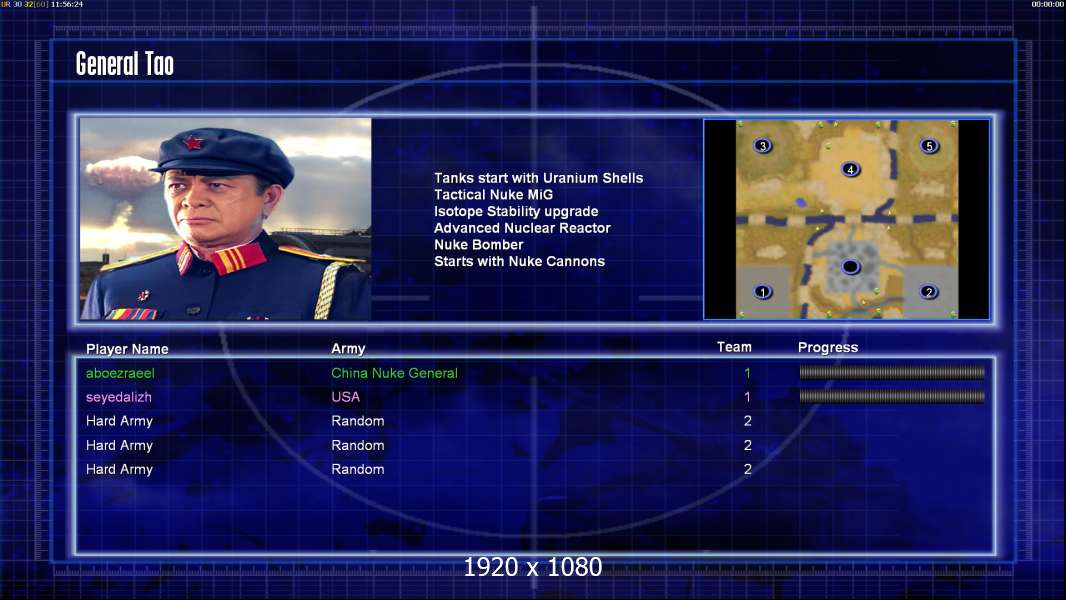Image resolution: width=1066 pixels, height=600 pixels.
Task: Click aboezraeel's loading progress bar
Action: click(892, 372)
